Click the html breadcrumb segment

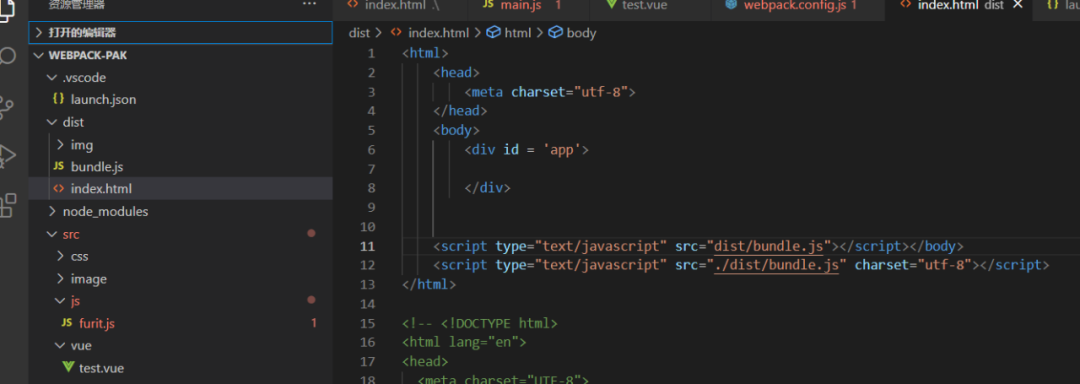tap(518, 33)
